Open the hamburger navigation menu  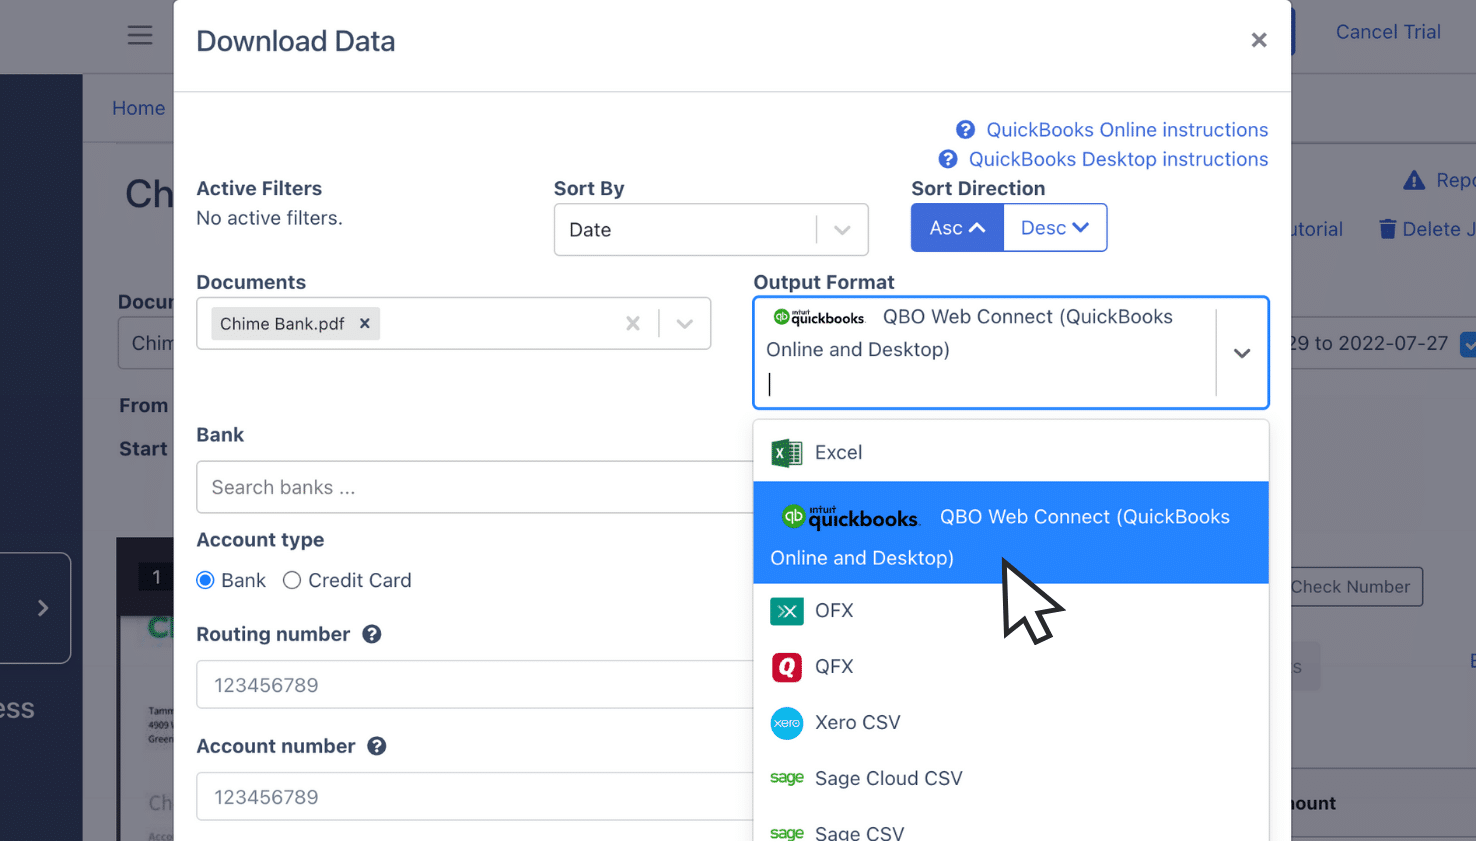[140, 34]
